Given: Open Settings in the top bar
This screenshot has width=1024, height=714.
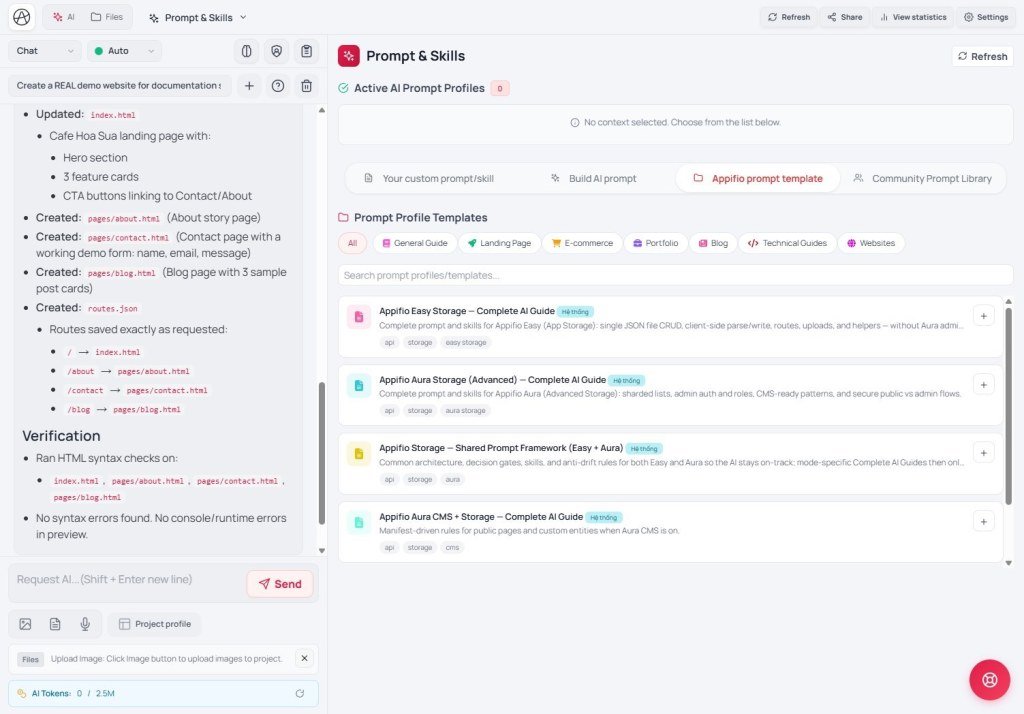Looking at the screenshot, I should (x=986, y=17).
